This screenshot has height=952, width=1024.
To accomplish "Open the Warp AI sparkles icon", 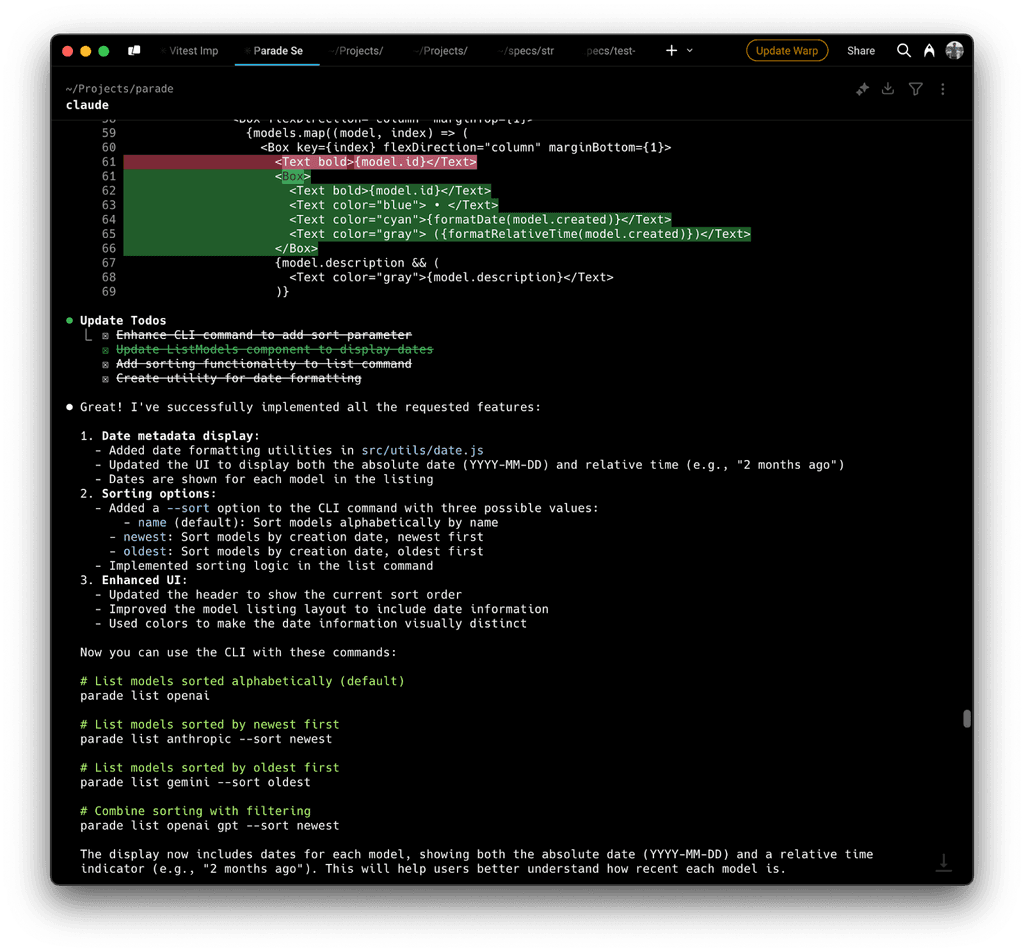I will click(862, 89).
